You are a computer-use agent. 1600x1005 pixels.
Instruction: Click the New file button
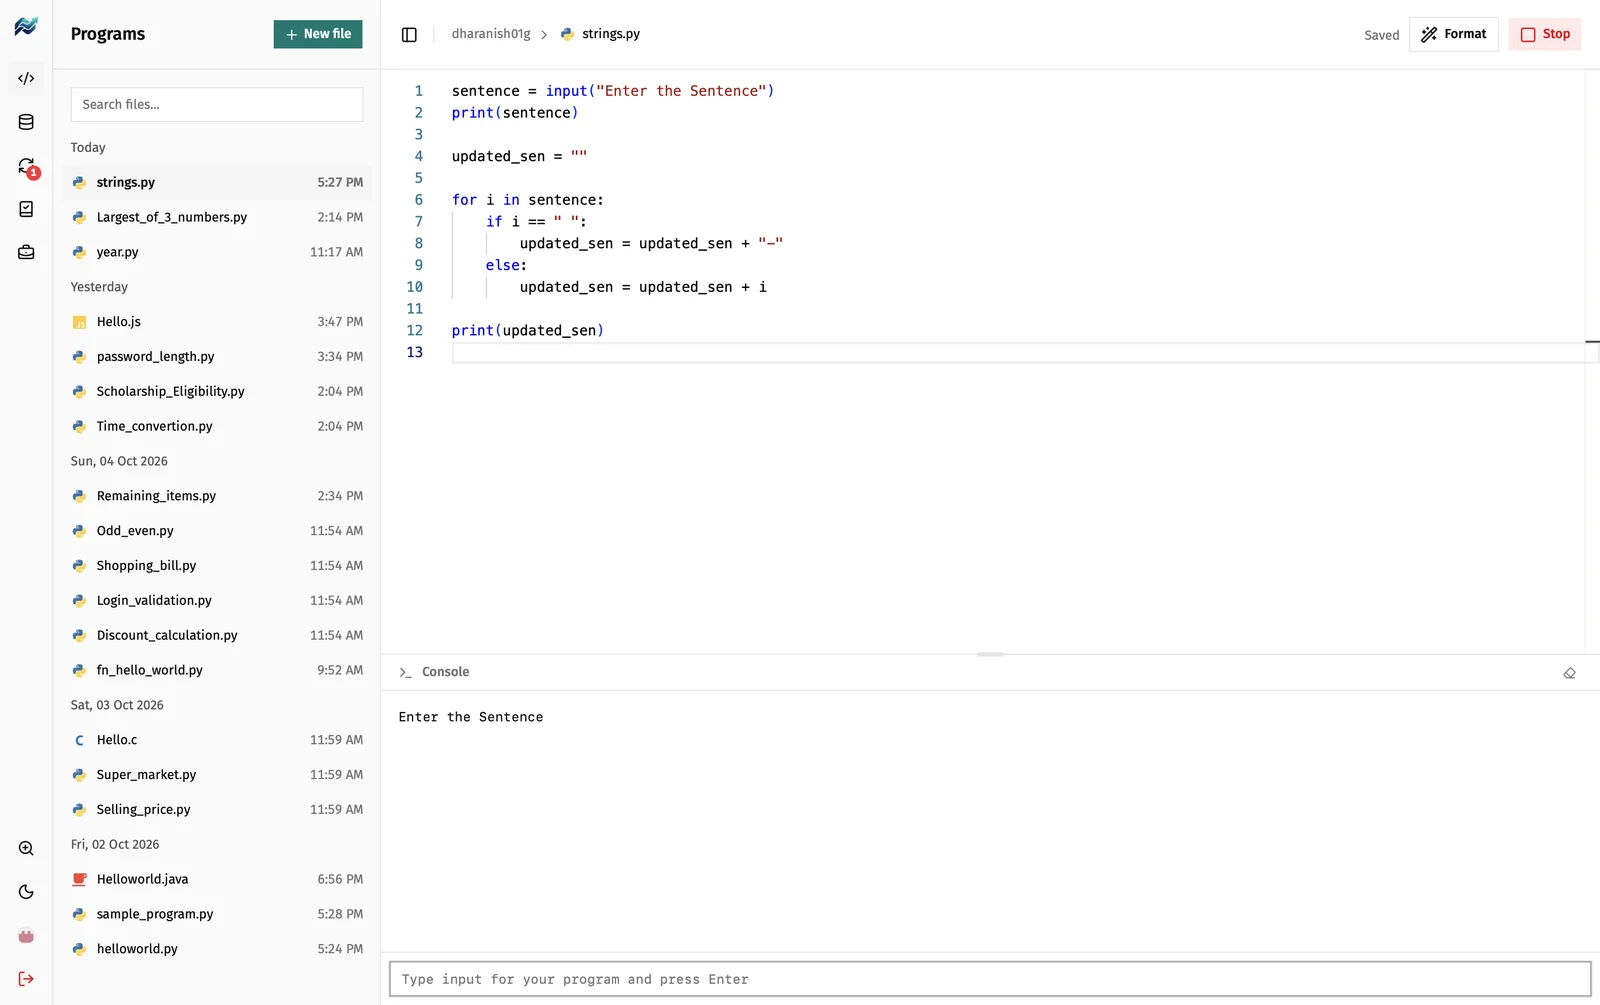[x=318, y=34]
